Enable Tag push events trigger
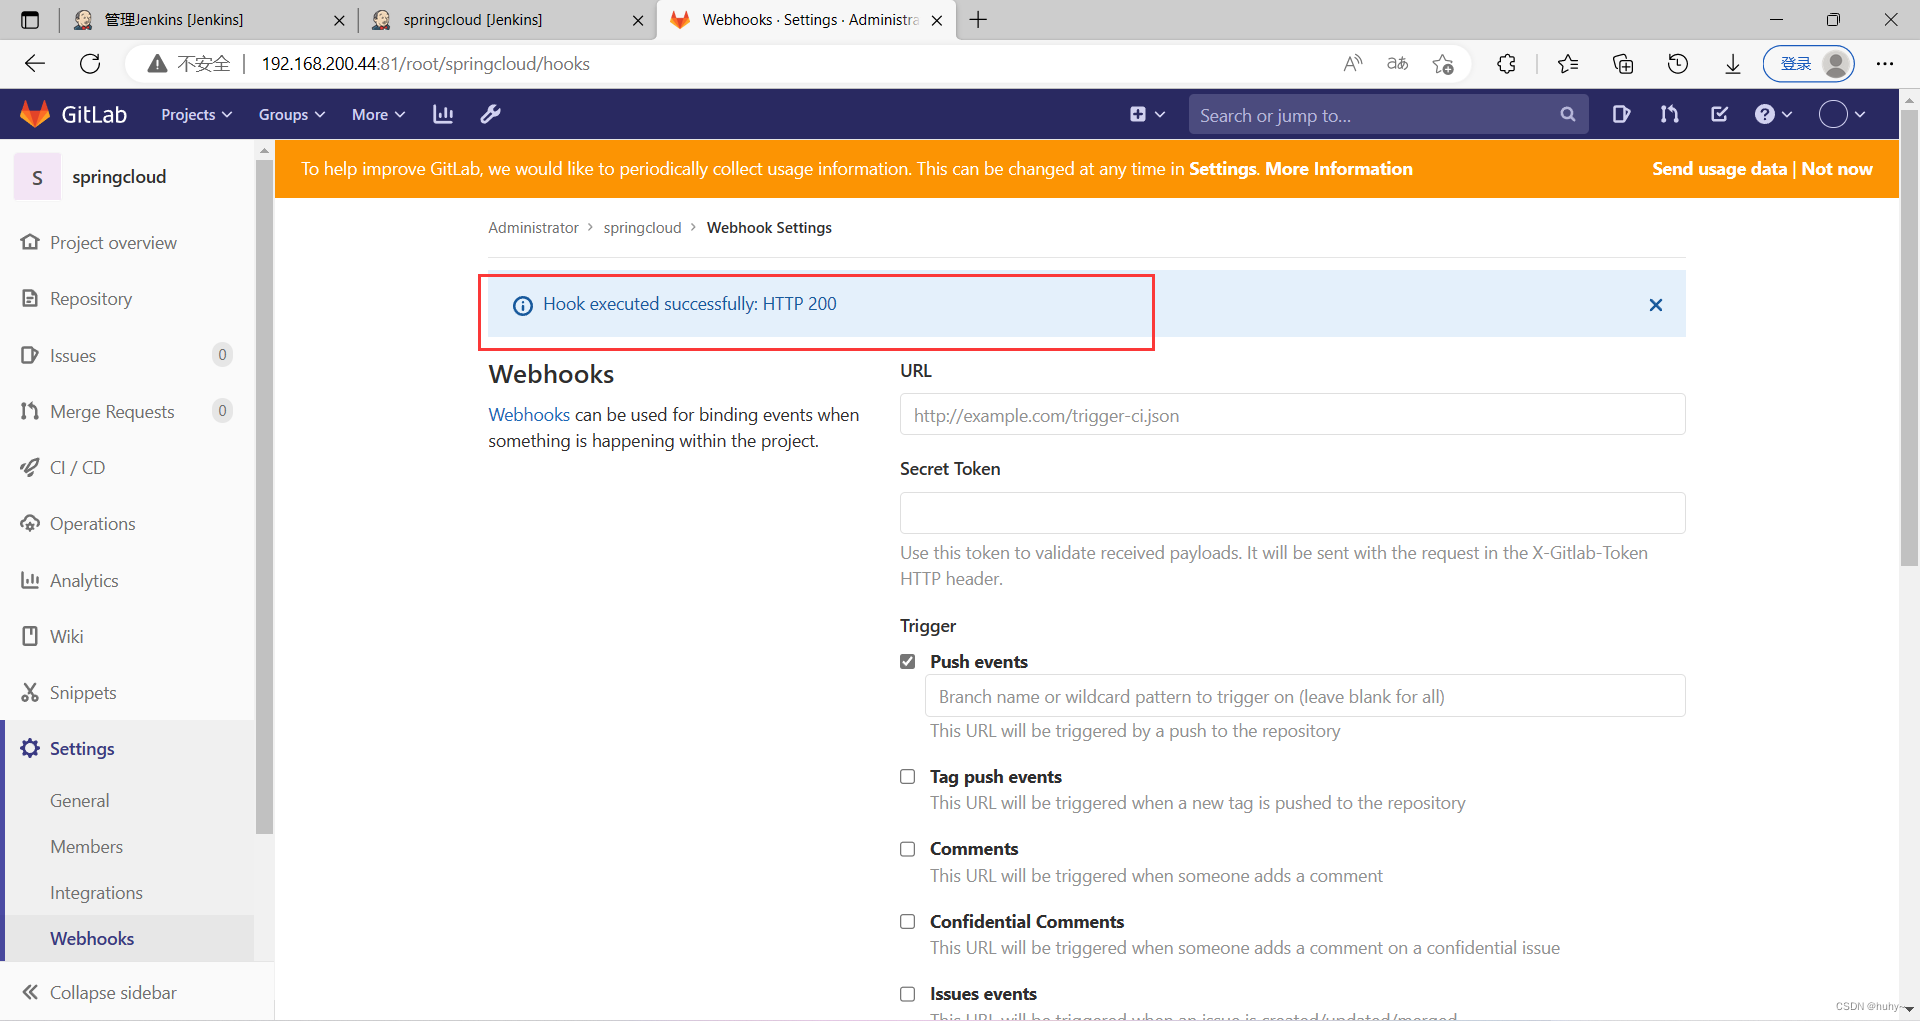Image resolution: width=1920 pixels, height=1021 pixels. click(x=908, y=777)
